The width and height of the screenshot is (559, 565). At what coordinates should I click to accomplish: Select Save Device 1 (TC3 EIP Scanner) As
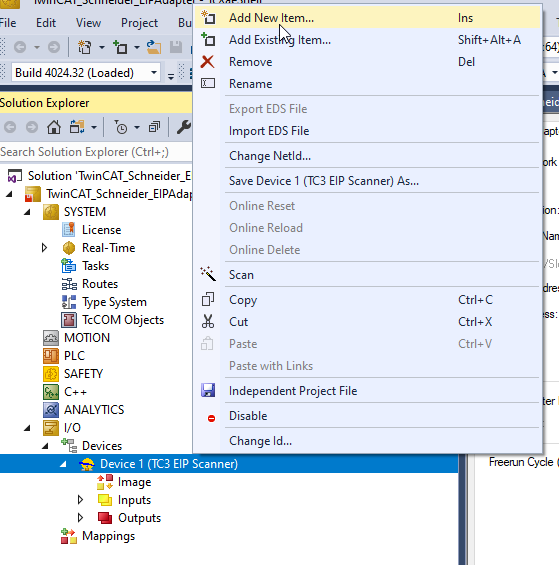(368, 181)
